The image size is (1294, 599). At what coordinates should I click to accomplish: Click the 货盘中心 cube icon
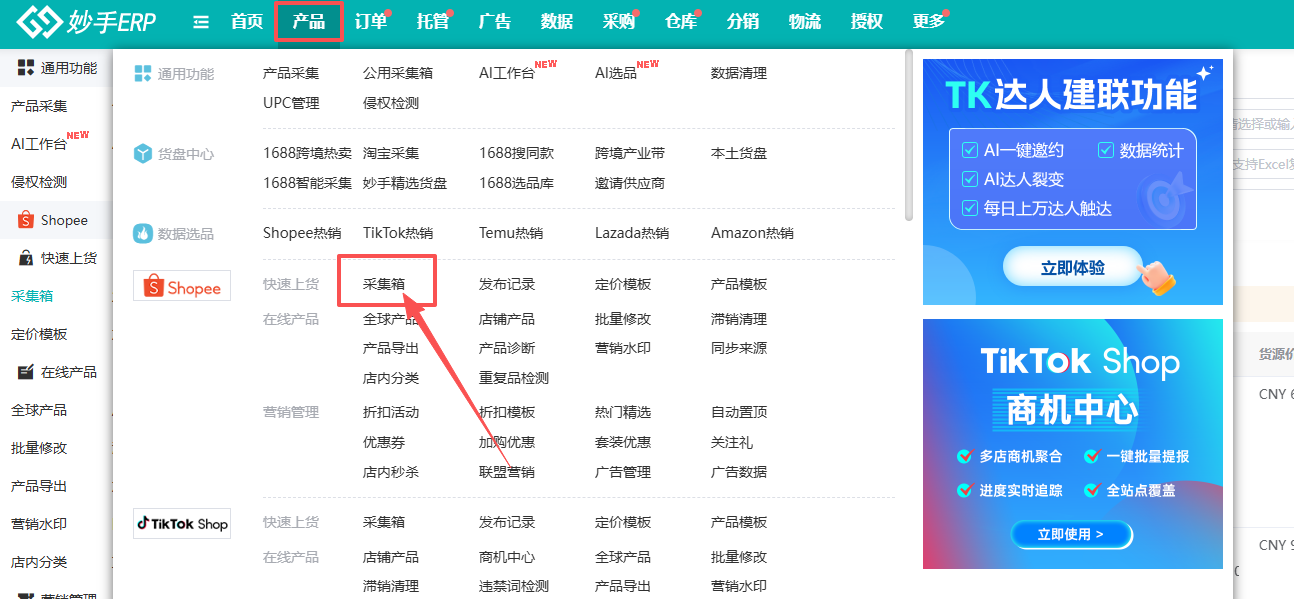pos(142,154)
